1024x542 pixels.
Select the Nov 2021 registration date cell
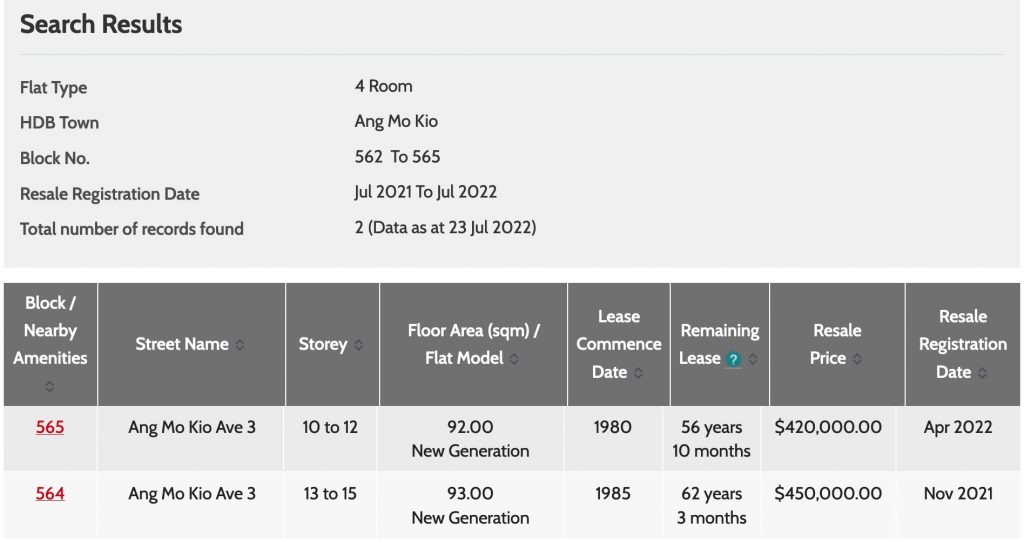[x=958, y=493]
